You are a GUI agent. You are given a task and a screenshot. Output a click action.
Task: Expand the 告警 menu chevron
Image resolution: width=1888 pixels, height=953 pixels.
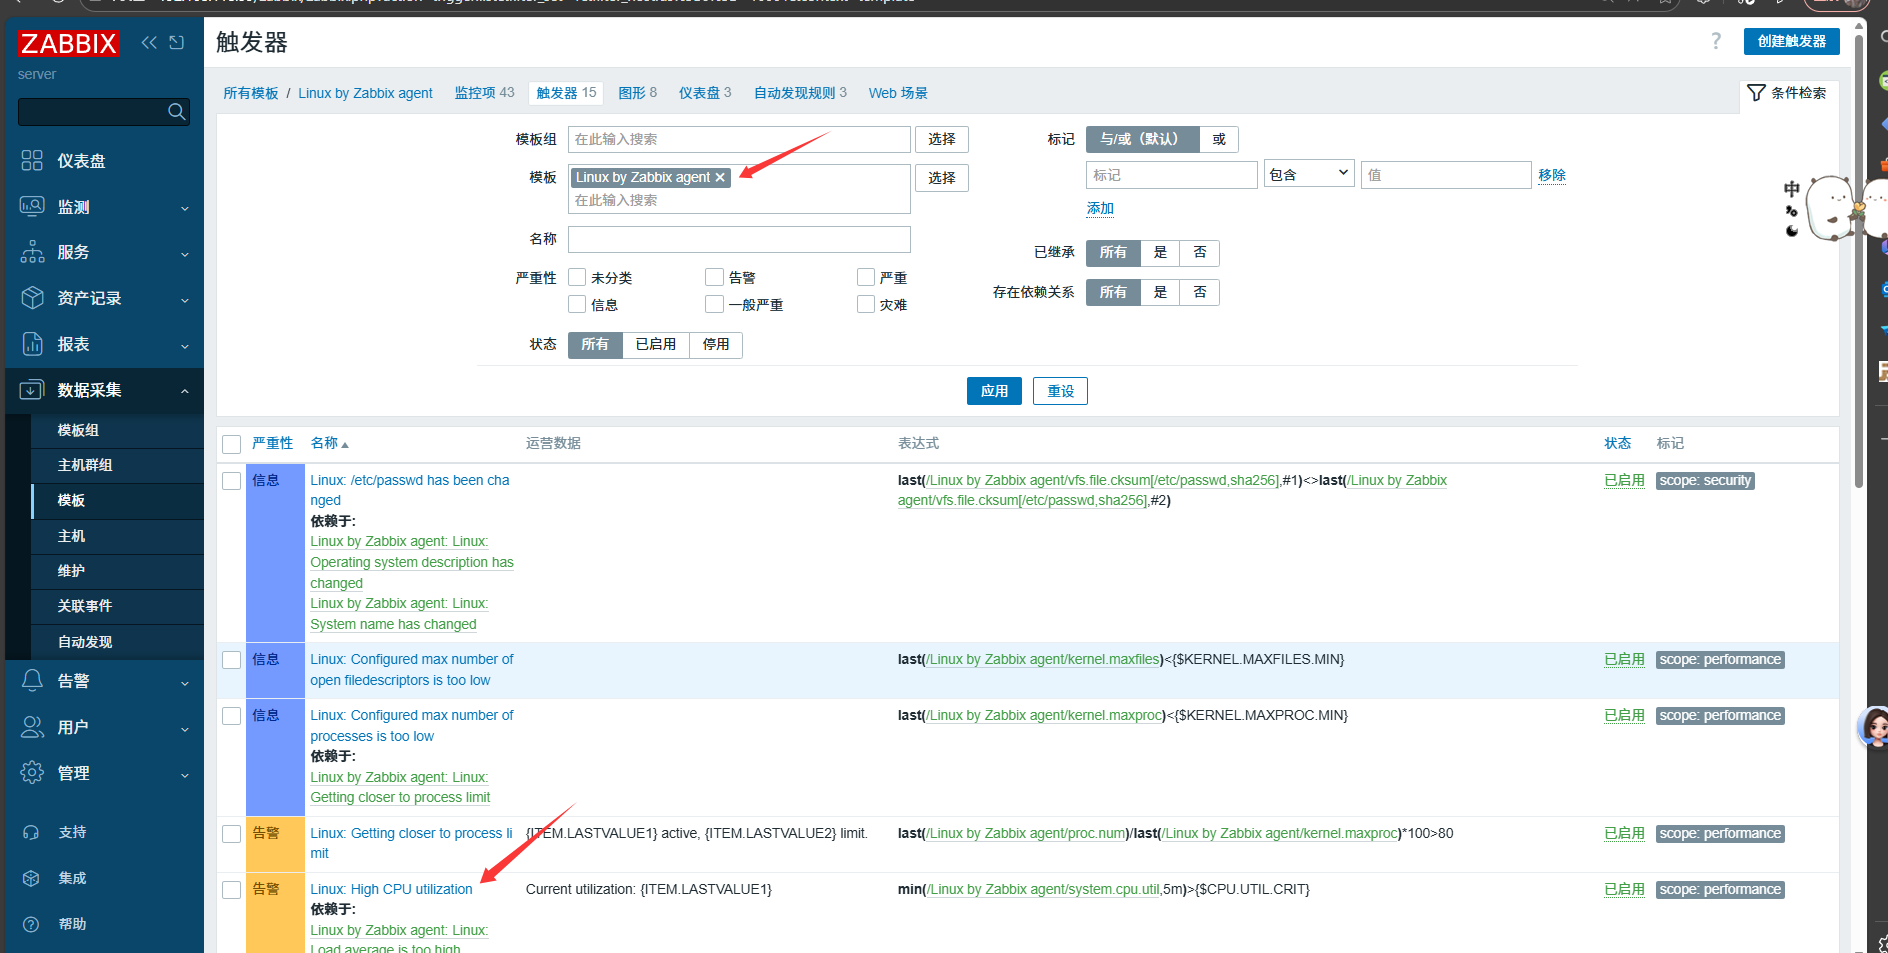[x=185, y=683]
